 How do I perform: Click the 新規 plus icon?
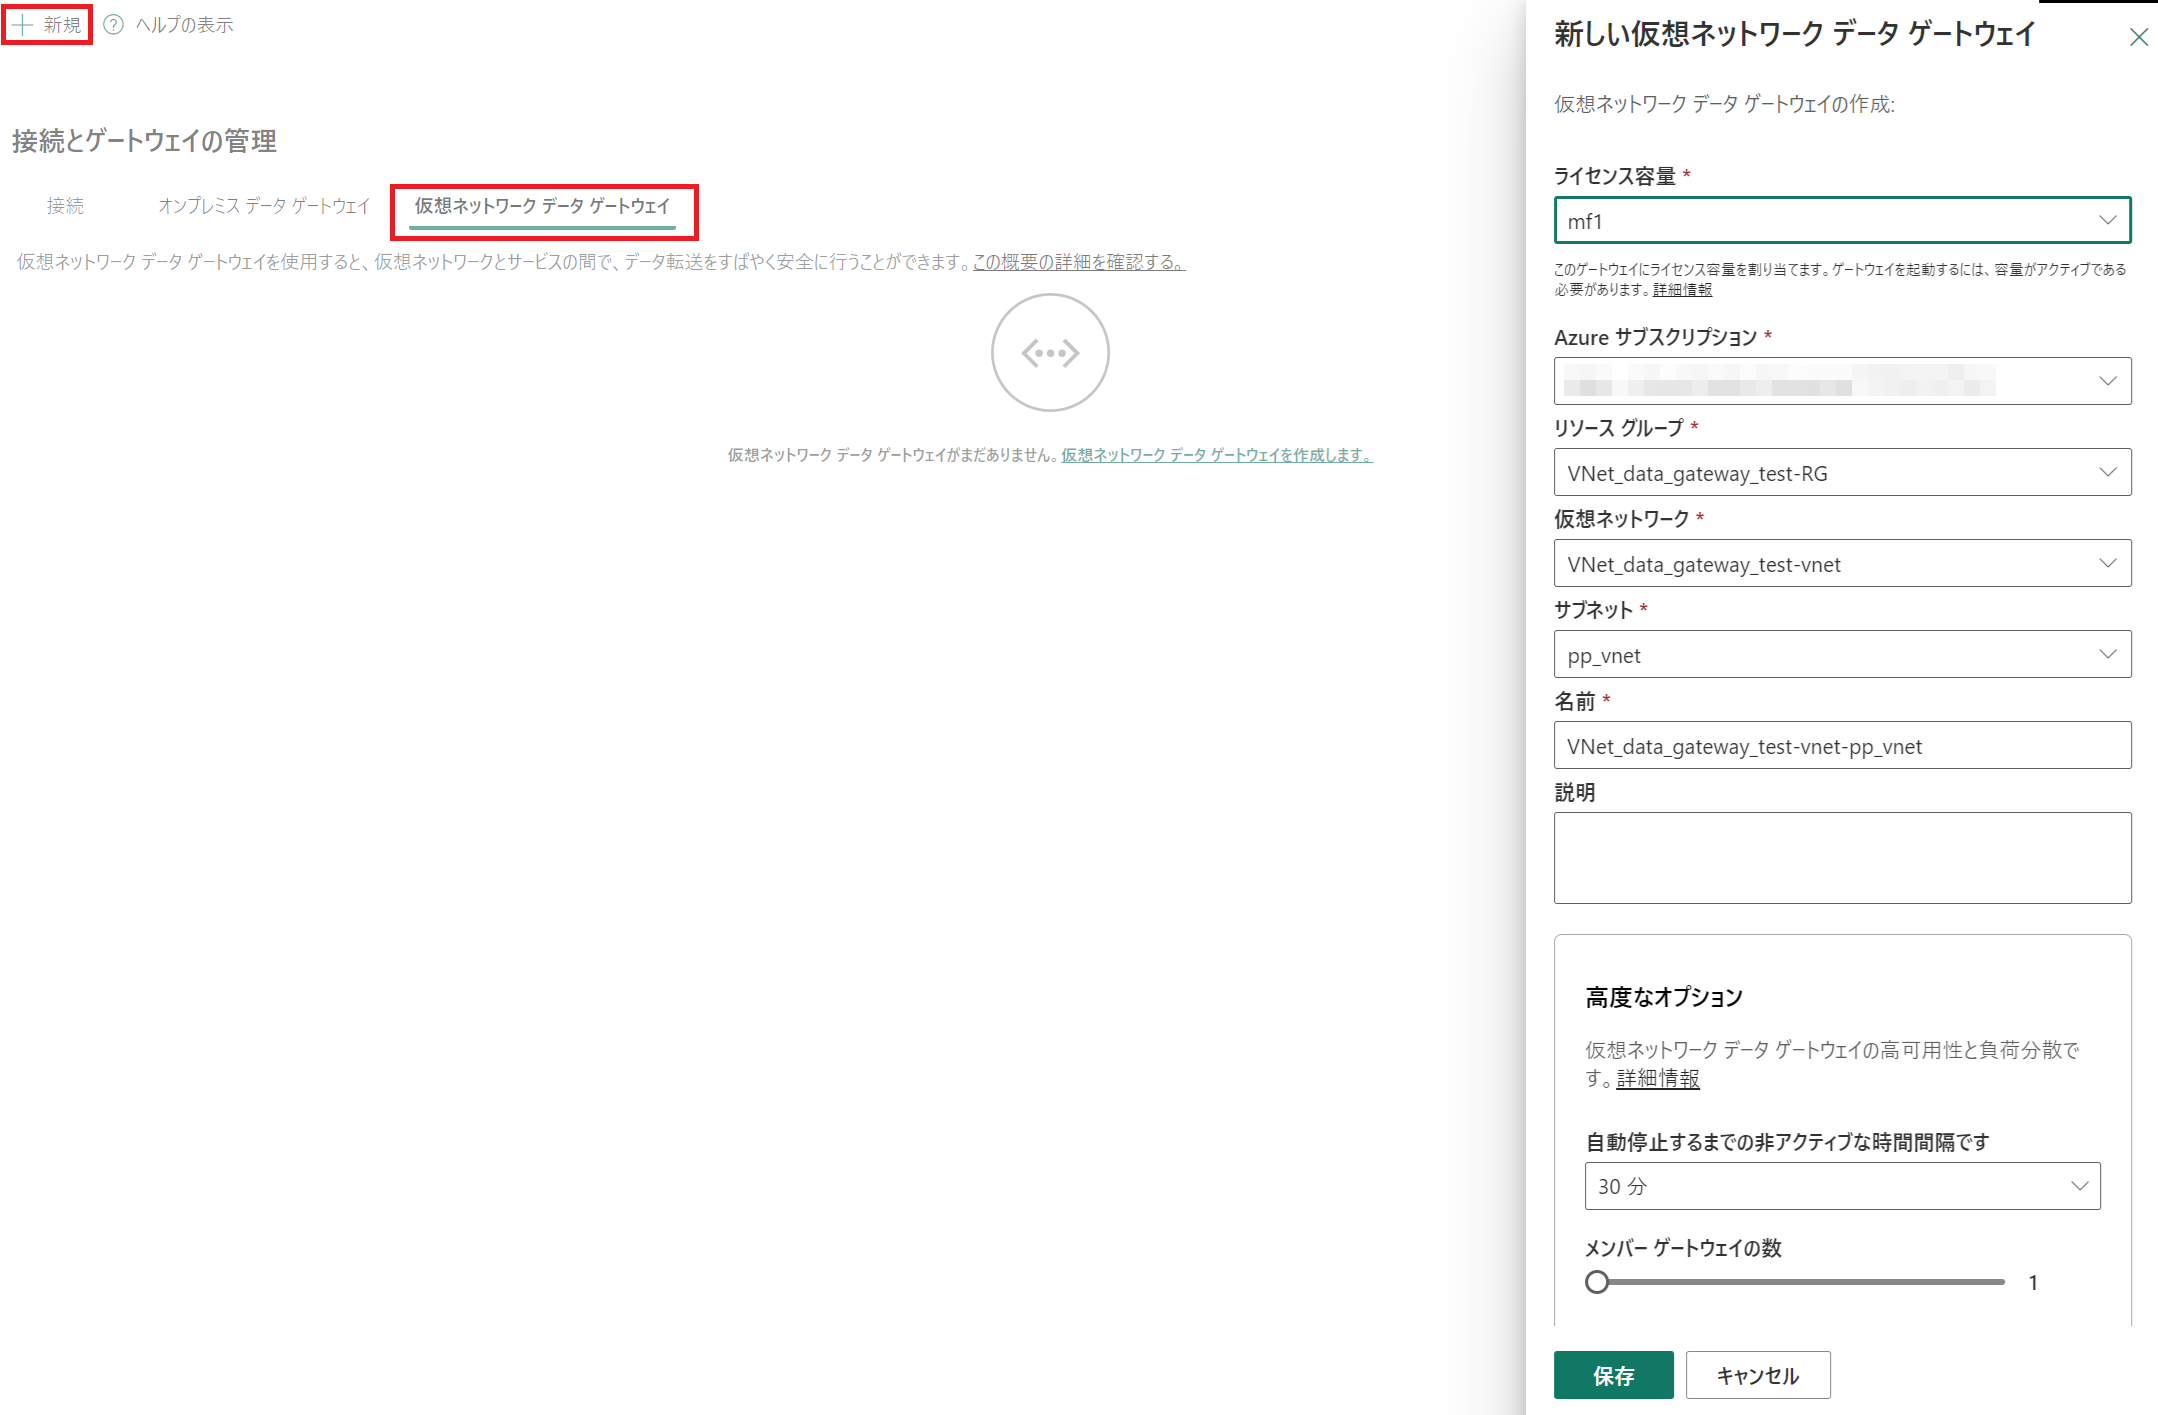click(x=22, y=24)
